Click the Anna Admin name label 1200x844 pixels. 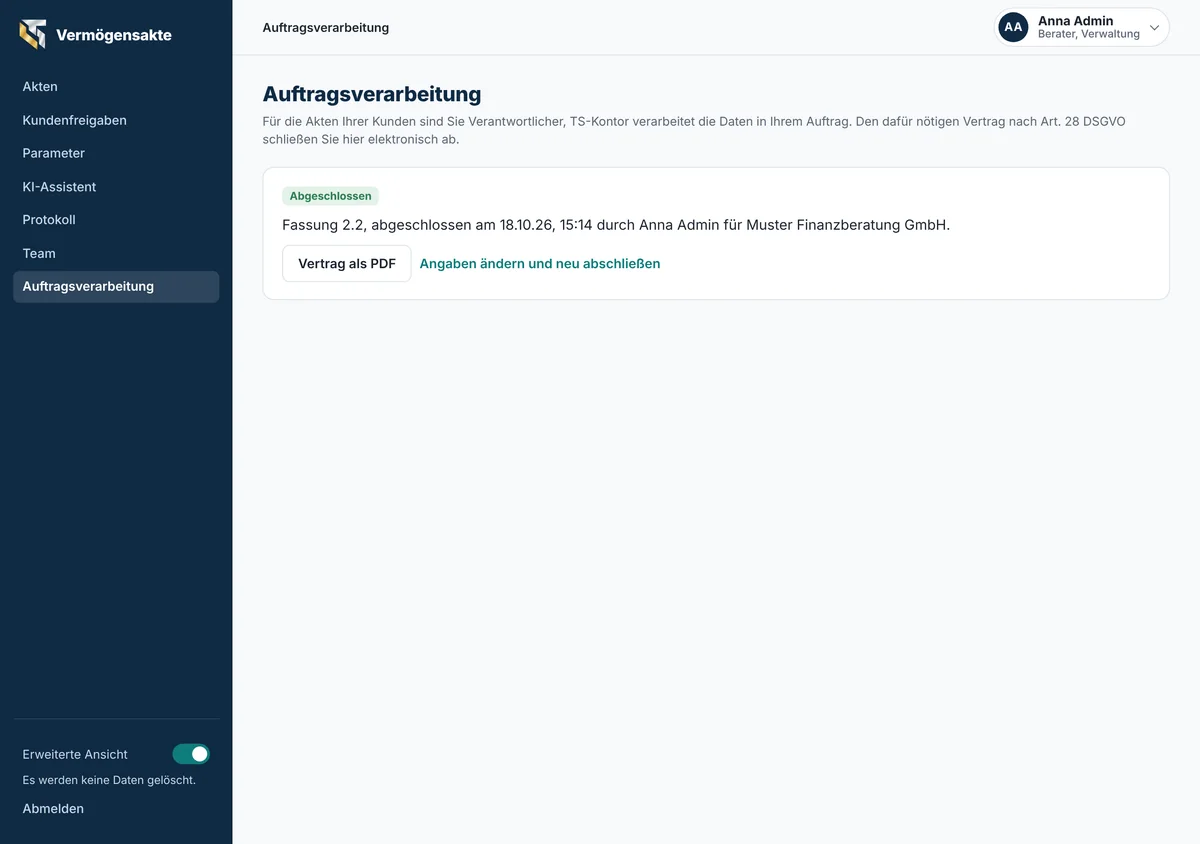click(1075, 21)
